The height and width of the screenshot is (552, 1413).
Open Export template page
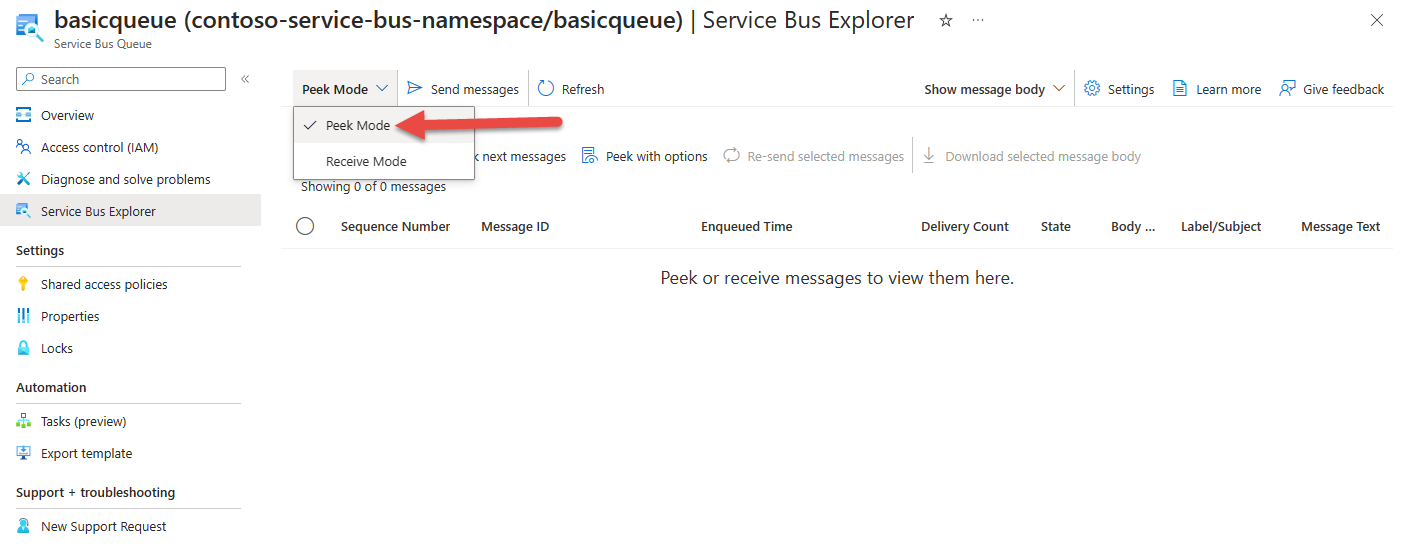(x=86, y=453)
